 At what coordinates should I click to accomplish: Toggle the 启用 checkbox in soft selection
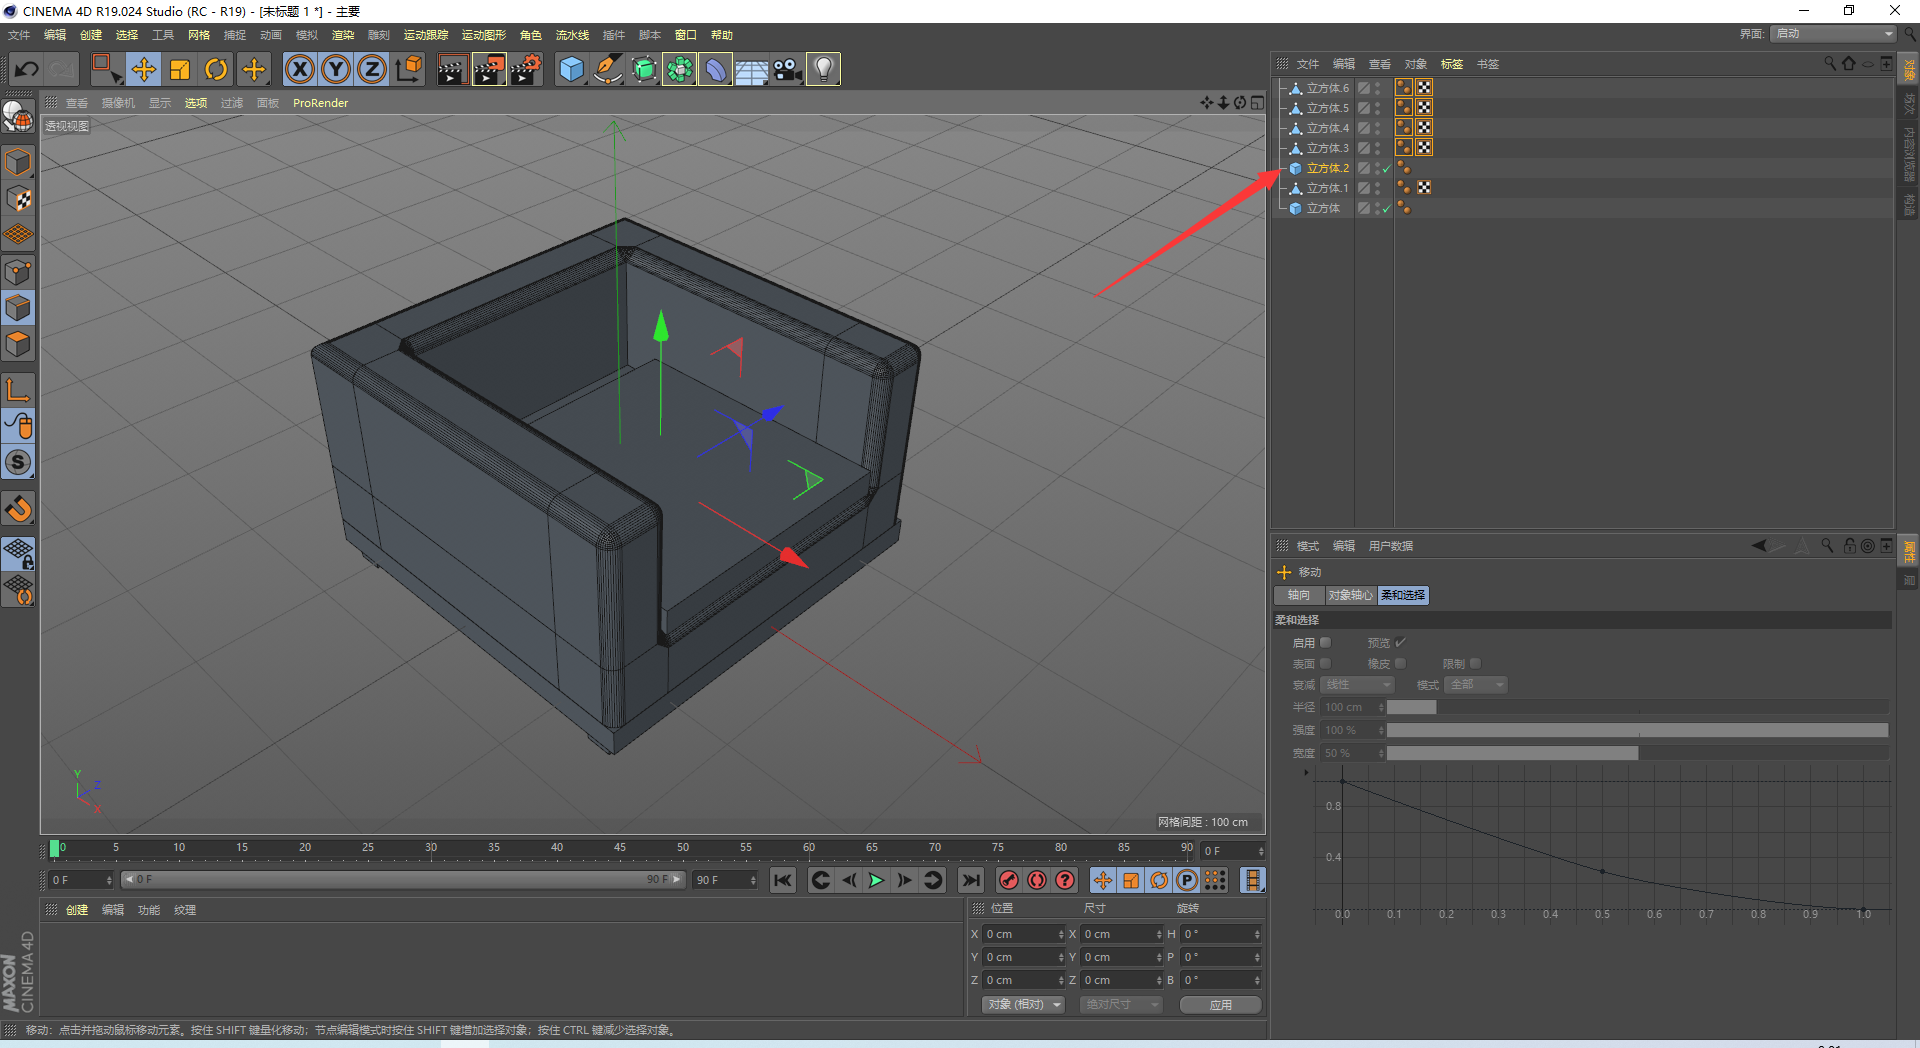[x=1326, y=643]
